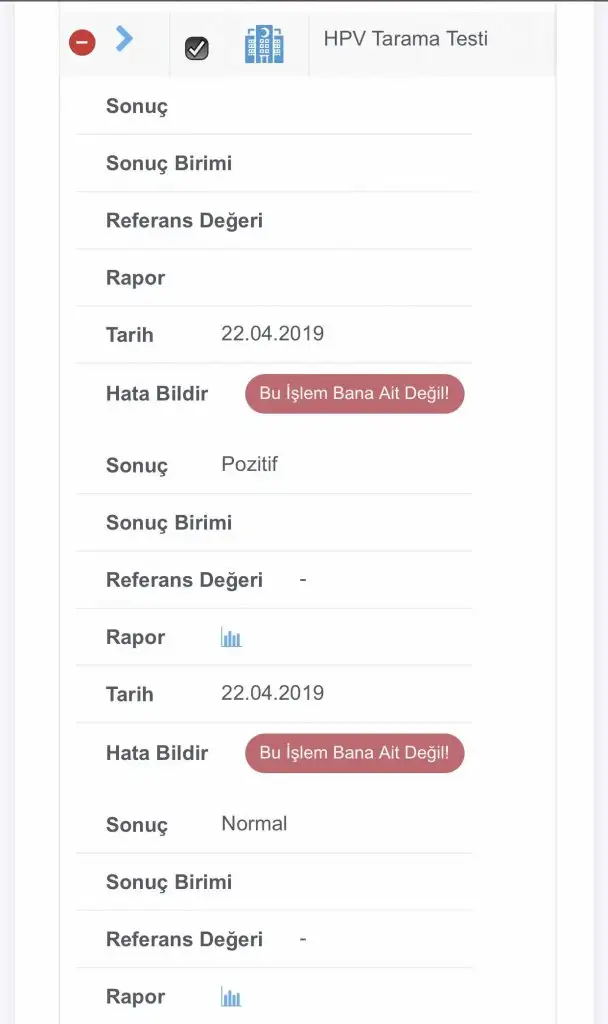
Task: Expand row using the blue chevron arrow
Action: point(124,39)
